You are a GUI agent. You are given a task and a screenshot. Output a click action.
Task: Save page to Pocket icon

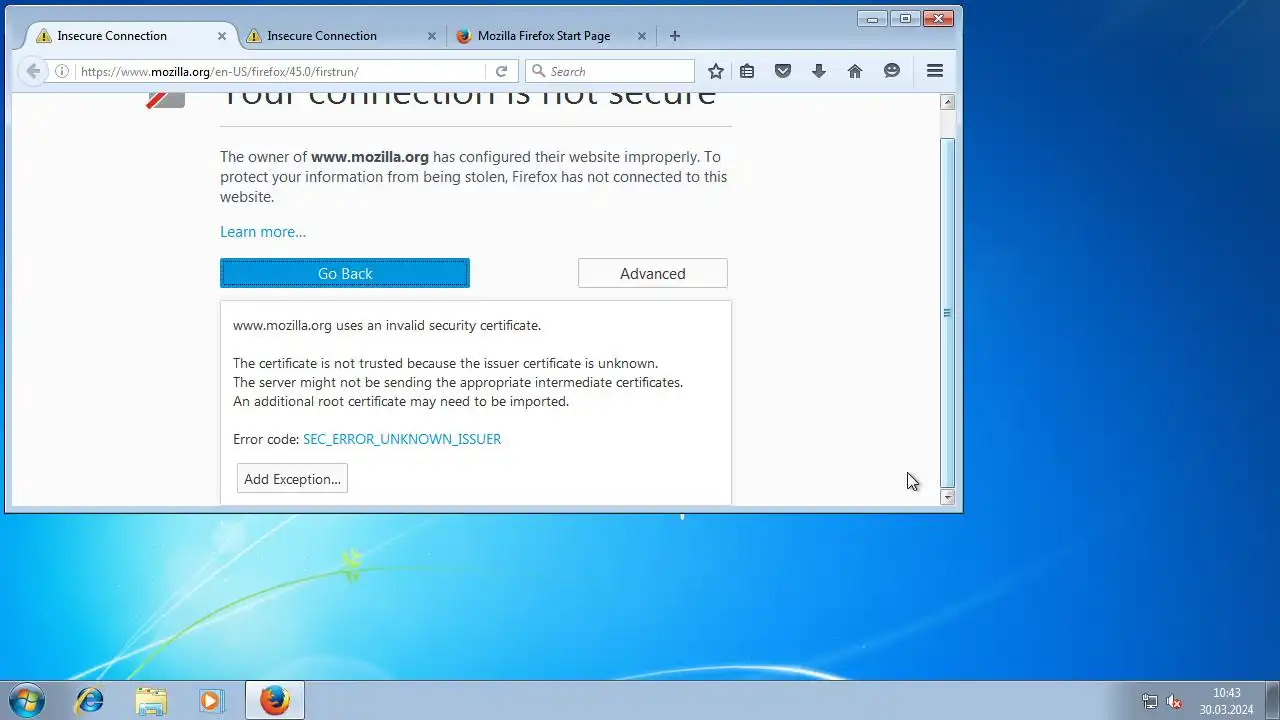point(783,71)
